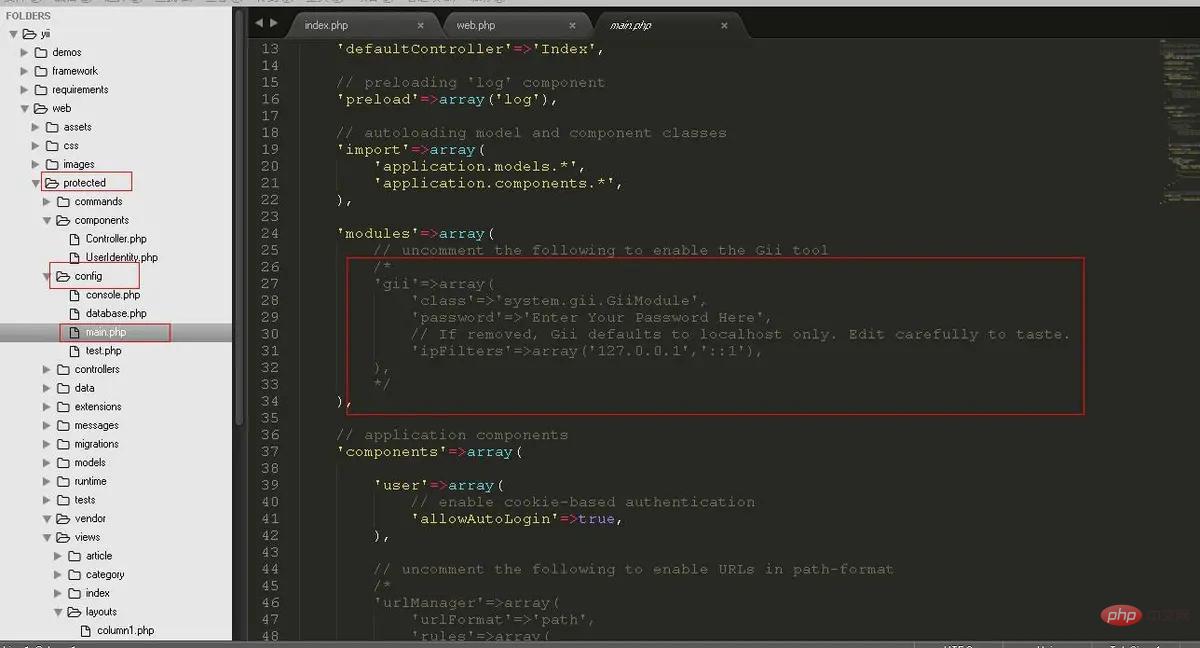Click the forward navigation arrow near the tab bar
This screenshot has width=1200, height=648.
point(274,23)
